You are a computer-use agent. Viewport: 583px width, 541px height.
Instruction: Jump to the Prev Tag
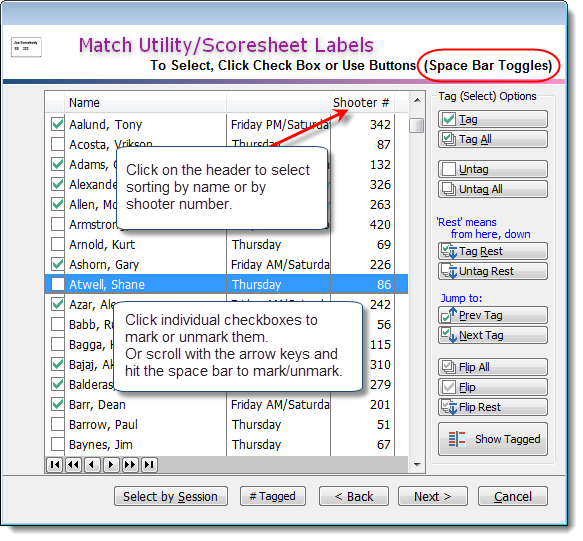(492, 315)
